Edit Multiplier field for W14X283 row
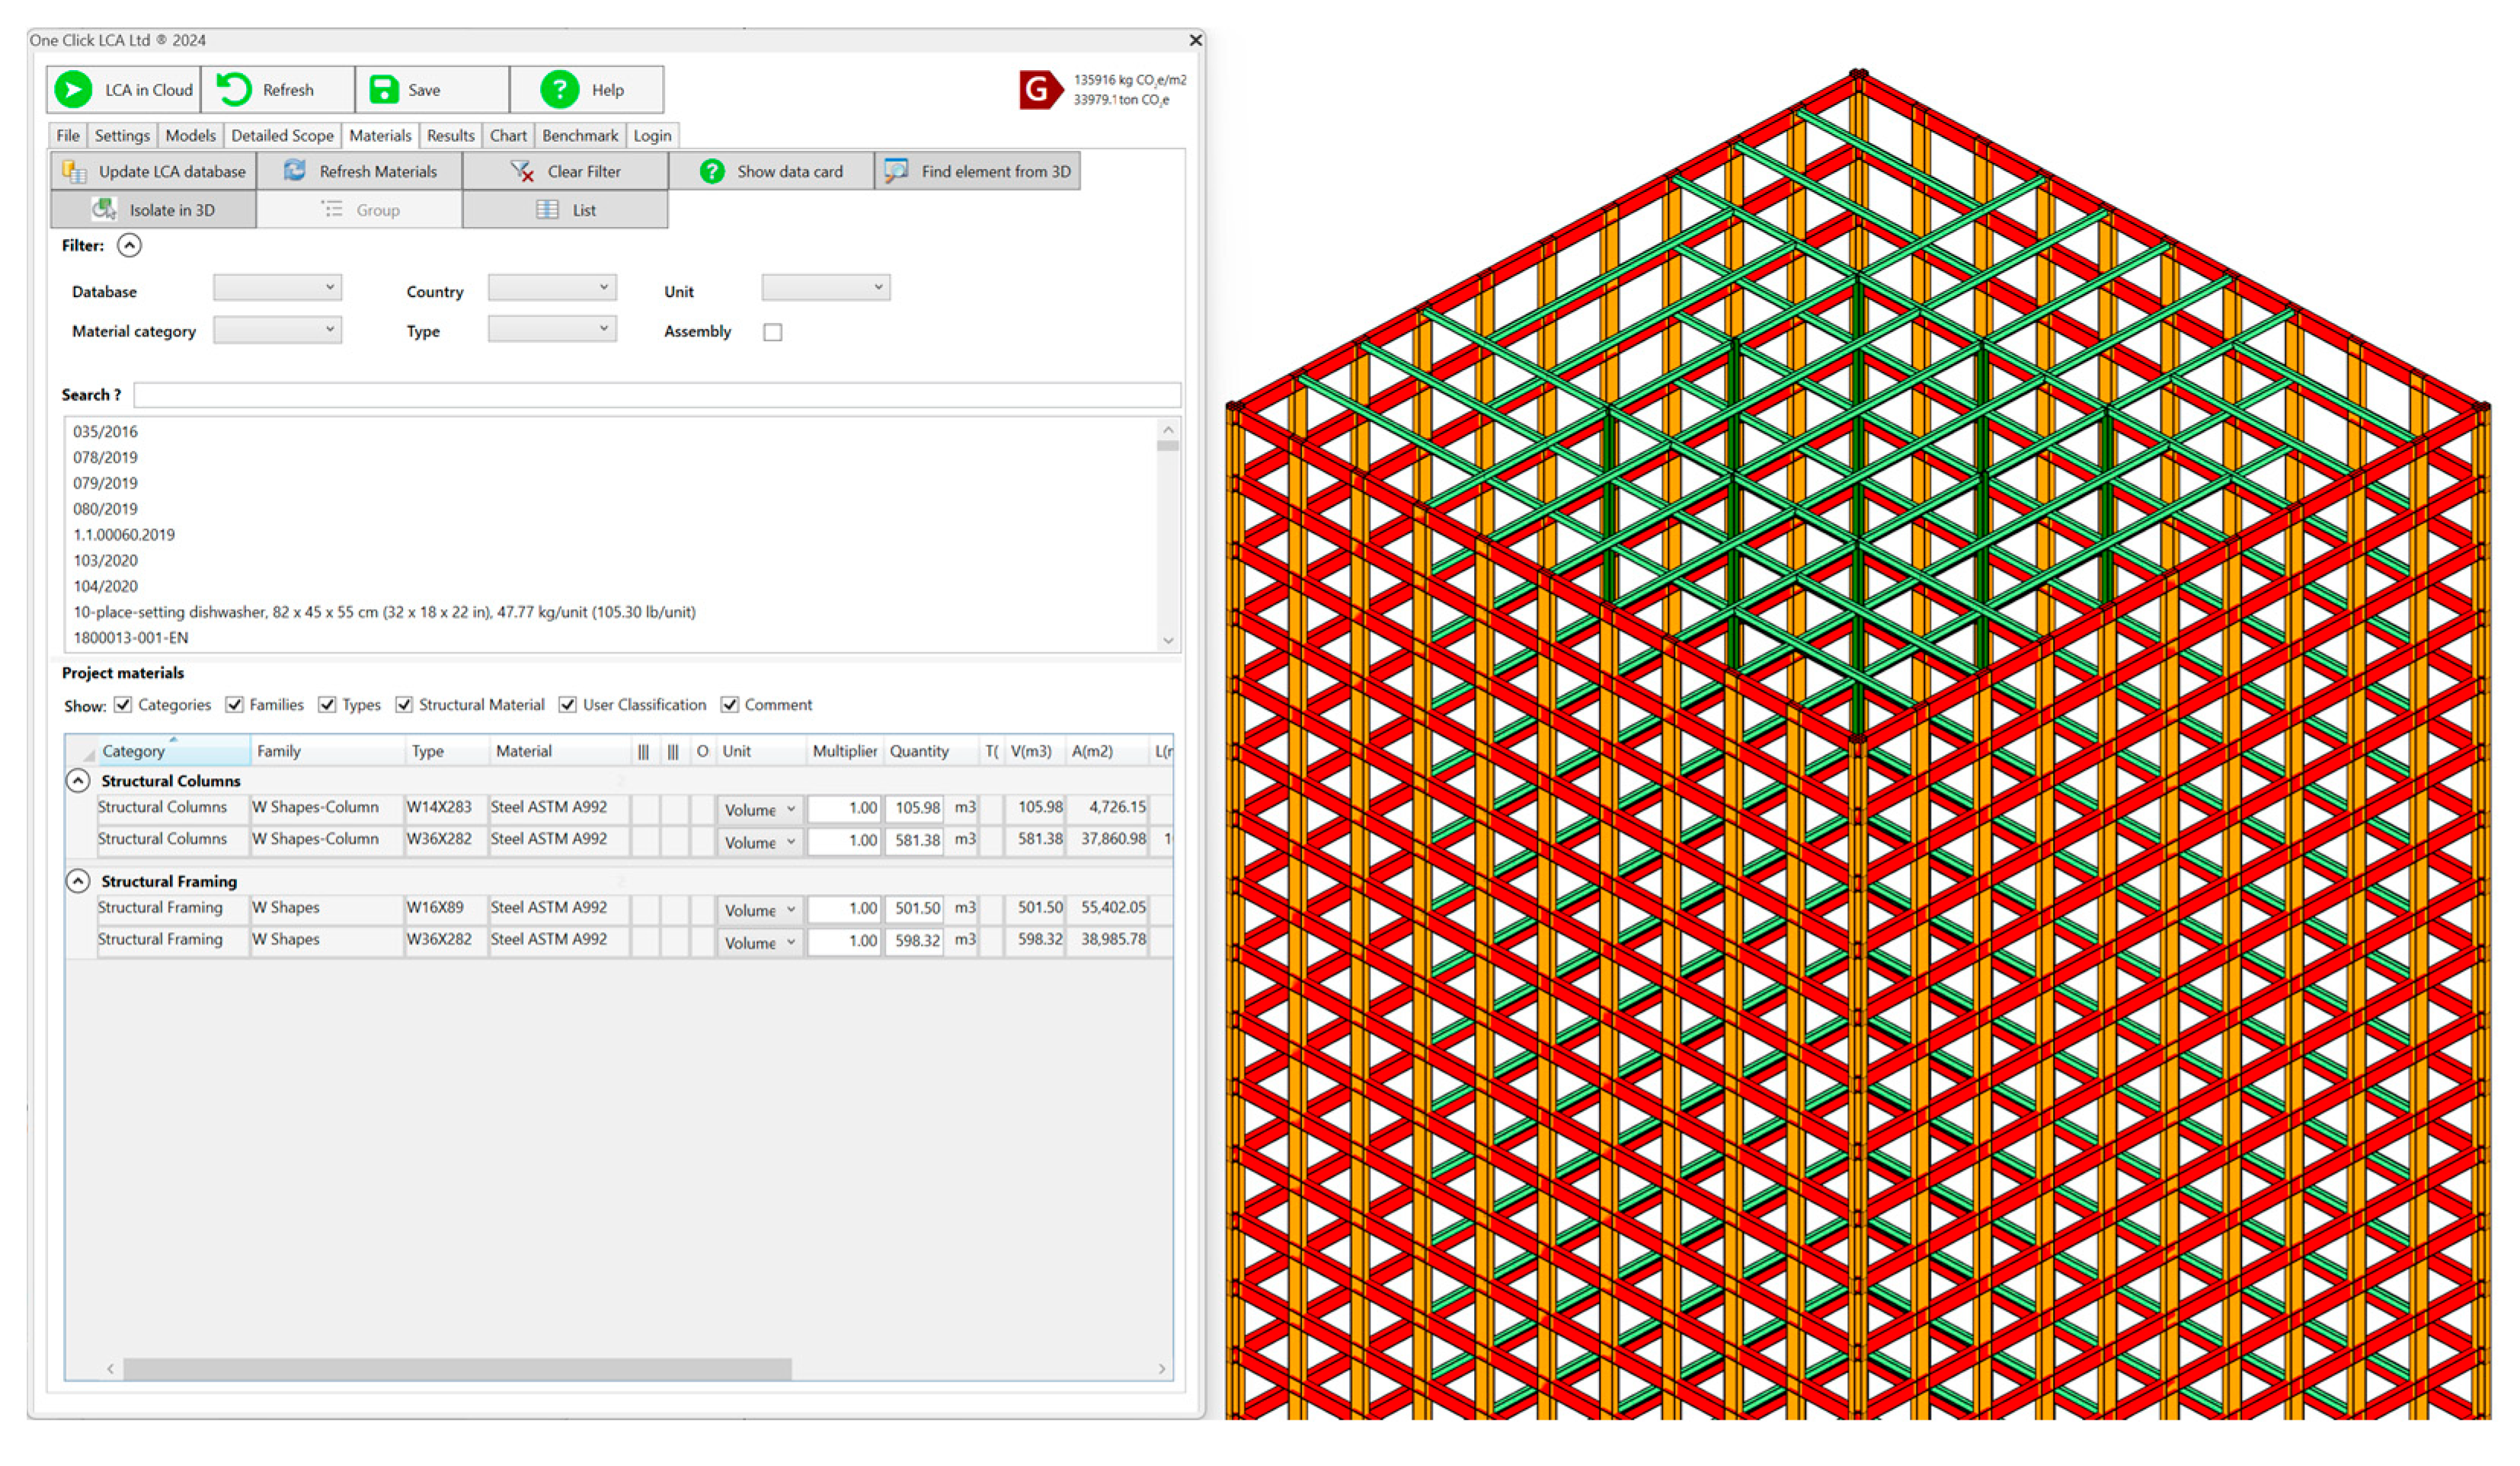Screen dimensions: 2520x1466 [844, 808]
